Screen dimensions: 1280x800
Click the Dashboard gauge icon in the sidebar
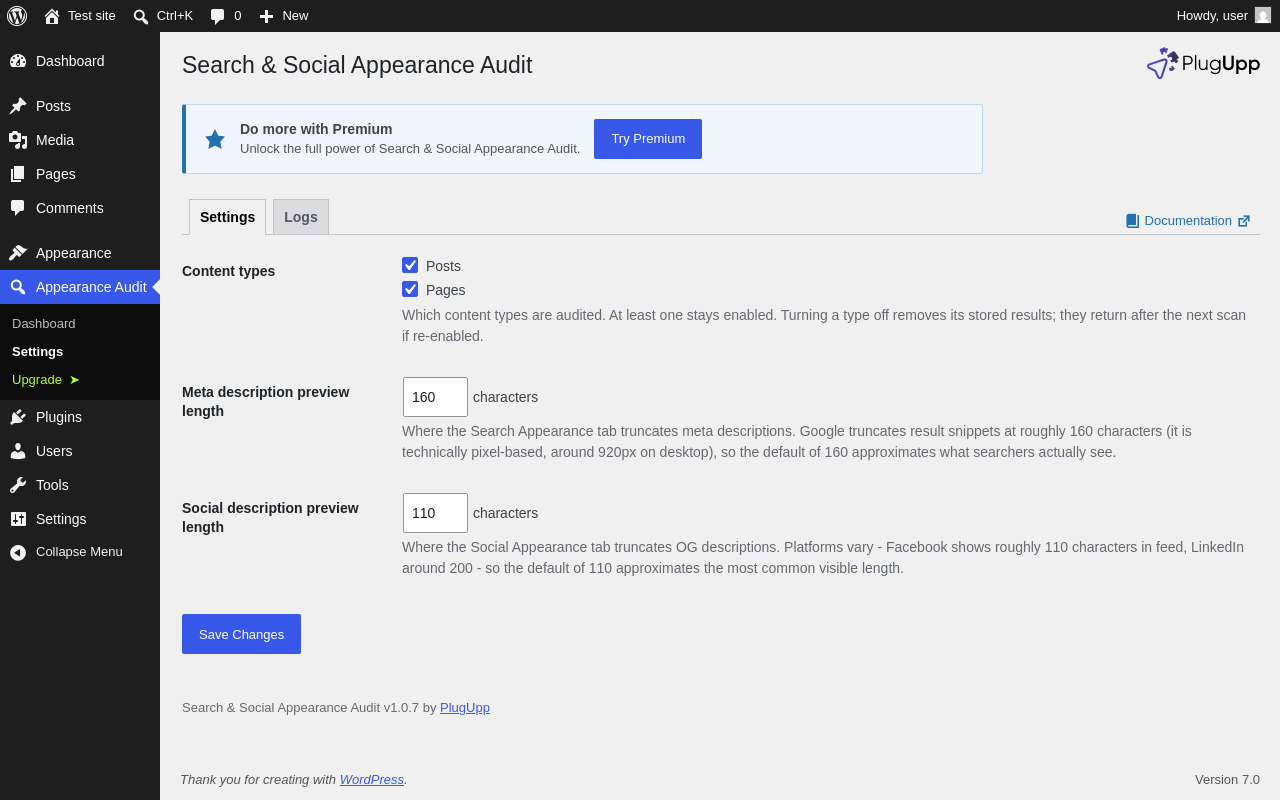coord(18,61)
